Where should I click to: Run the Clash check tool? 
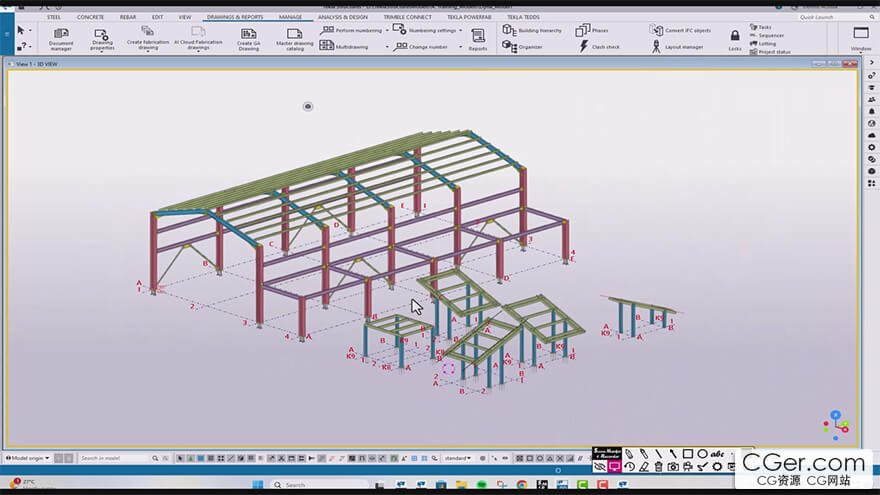coord(584,46)
